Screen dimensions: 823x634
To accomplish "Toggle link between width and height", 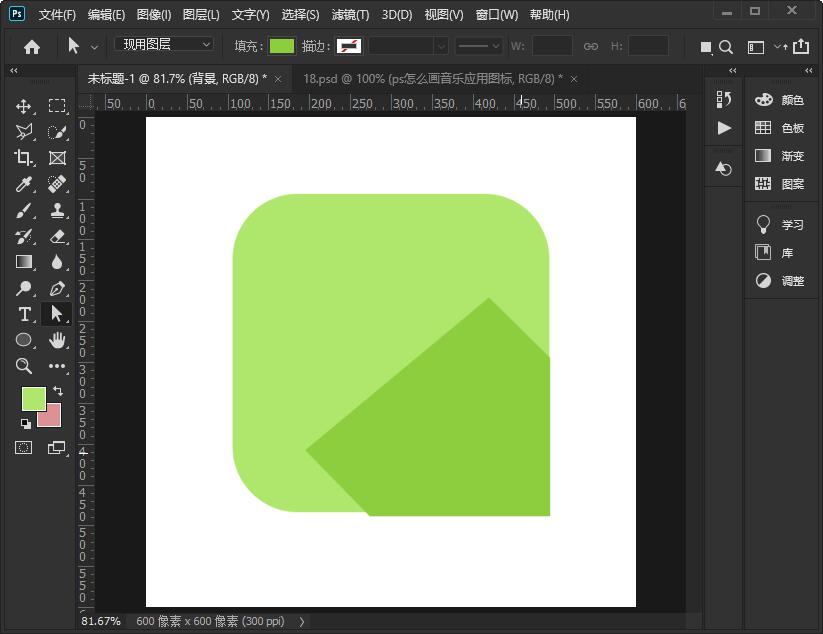I will click(591, 46).
